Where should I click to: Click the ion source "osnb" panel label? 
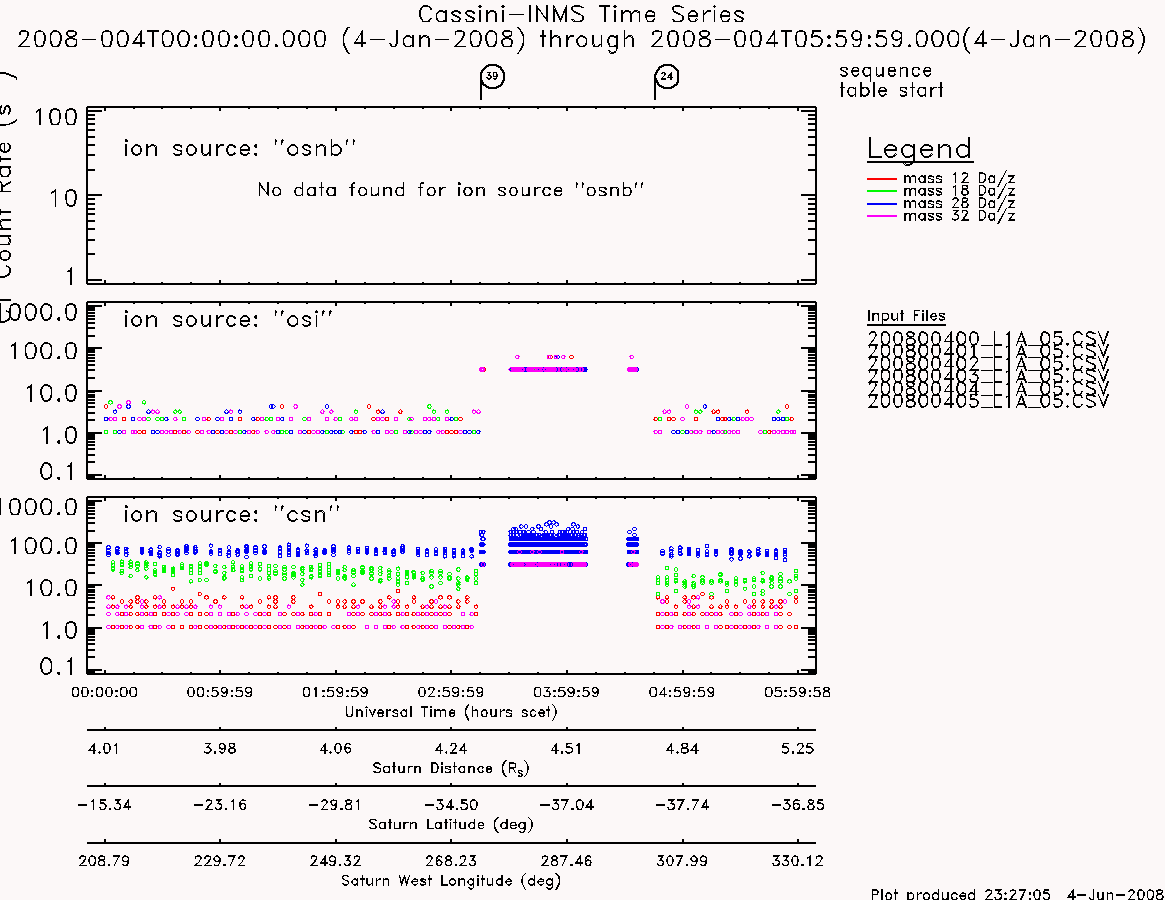coord(239,148)
